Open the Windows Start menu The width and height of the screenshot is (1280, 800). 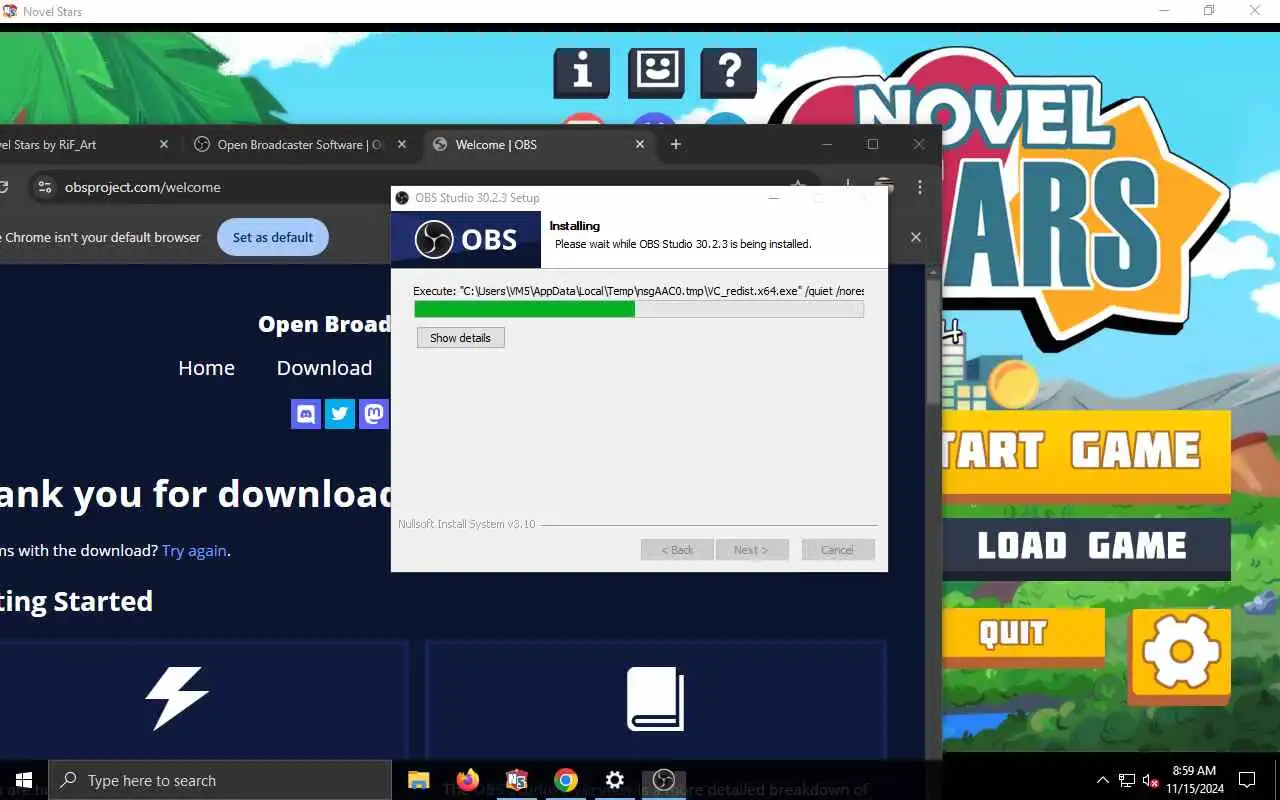tap(24, 780)
